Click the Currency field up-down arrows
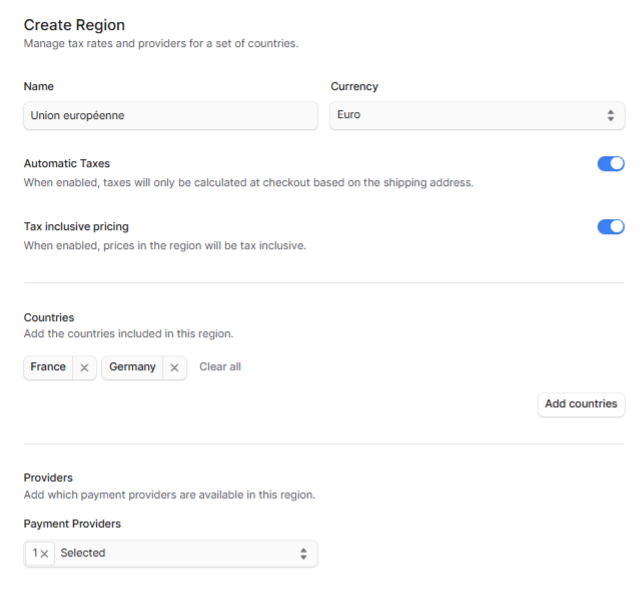The image size is (644, 592). [611, 115]
